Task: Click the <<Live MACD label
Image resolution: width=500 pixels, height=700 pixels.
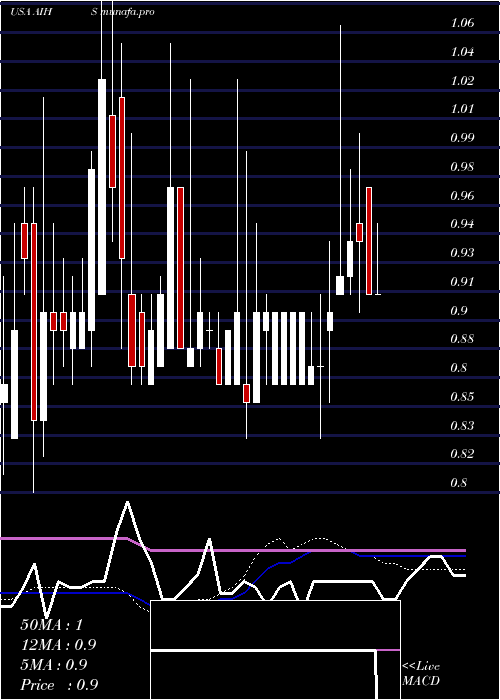Action: pyautogui.click(x=421, y=673)
